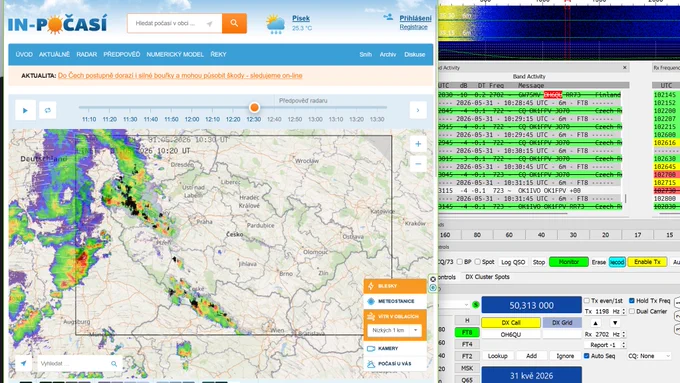Click the camera icon for Kamery
Screen dimensions: 680x383
pyautogui.click(x=371, y=348)
